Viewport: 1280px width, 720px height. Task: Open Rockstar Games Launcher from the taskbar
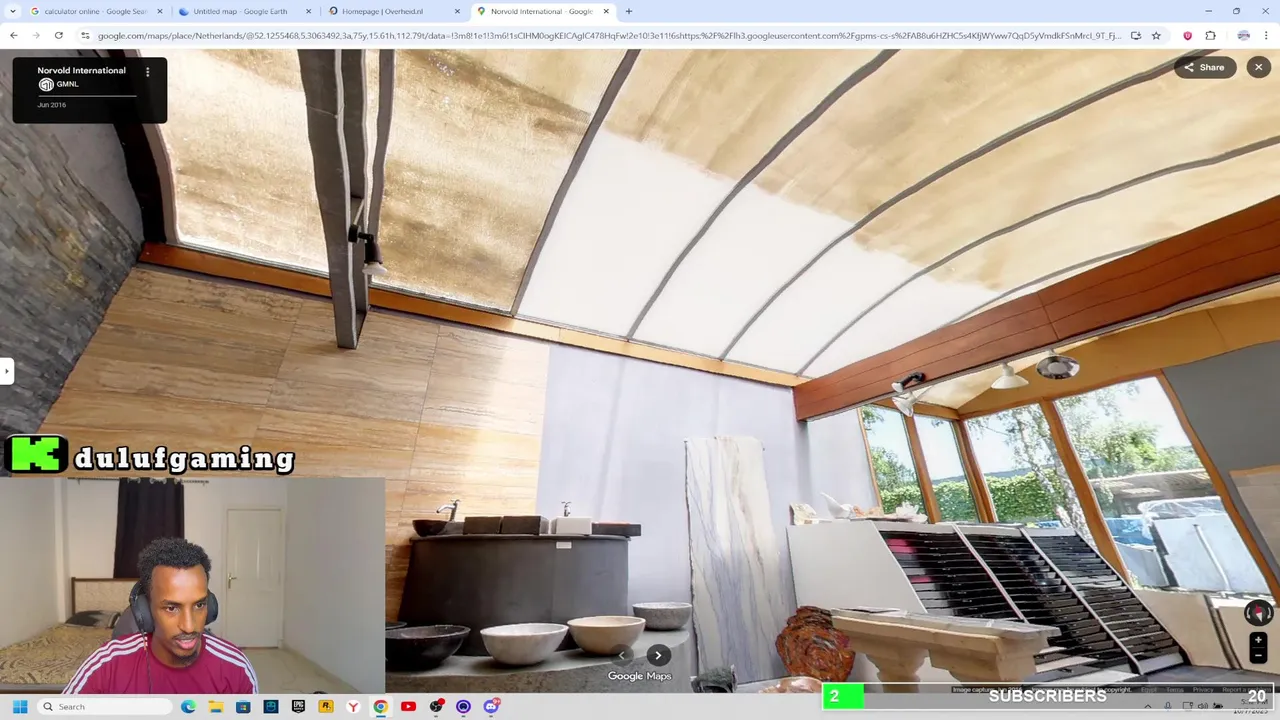325,706
